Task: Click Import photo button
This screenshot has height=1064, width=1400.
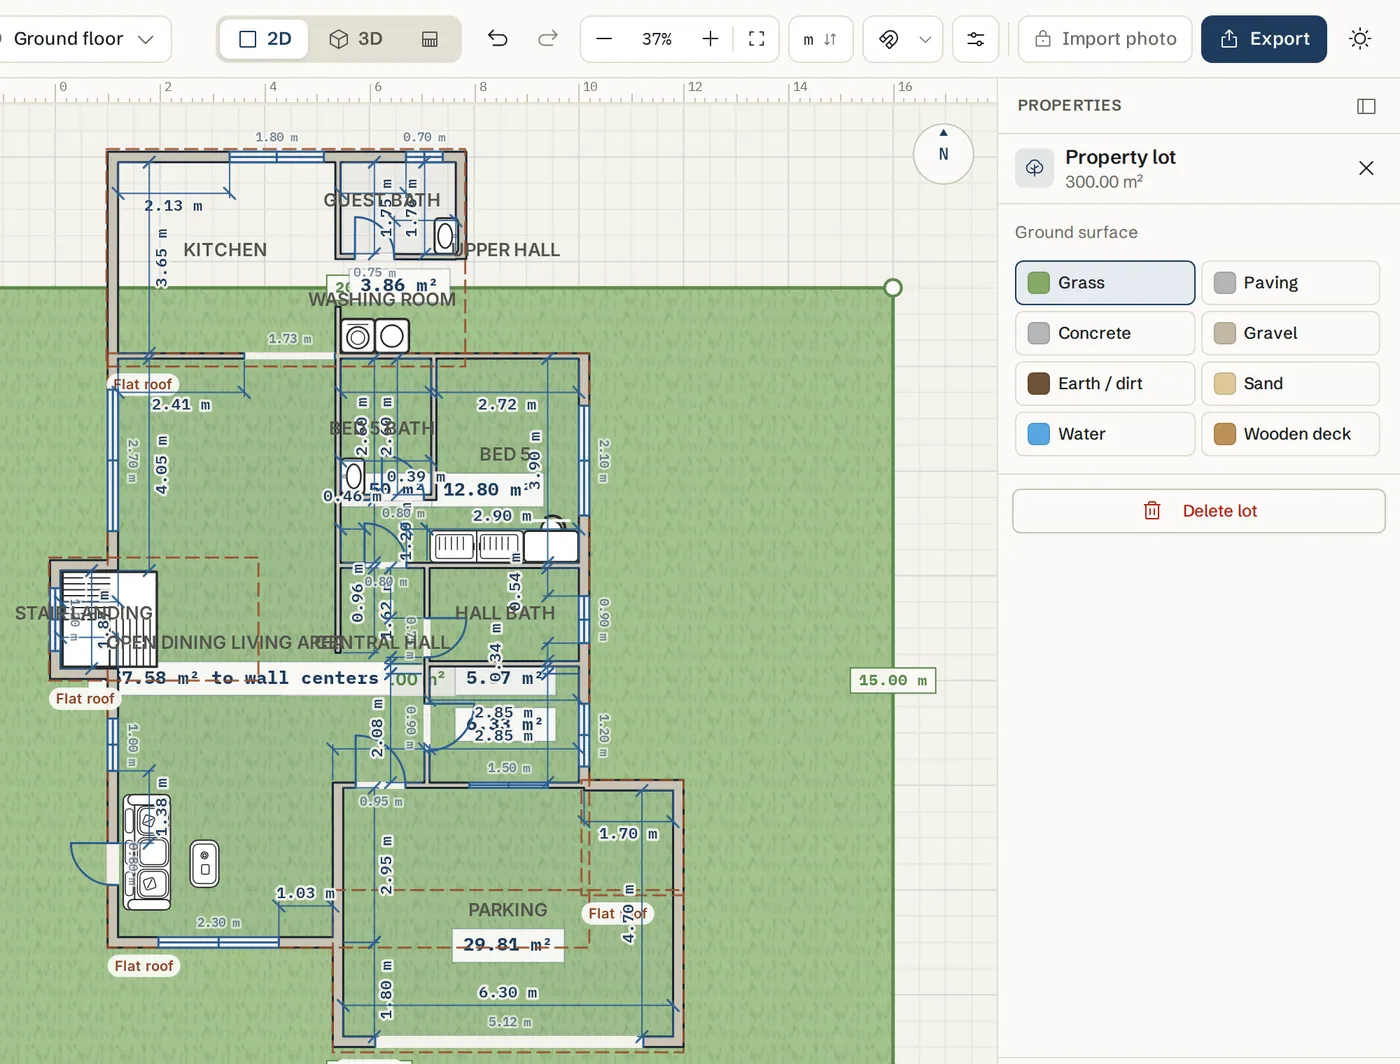Action: [1105, 39]
